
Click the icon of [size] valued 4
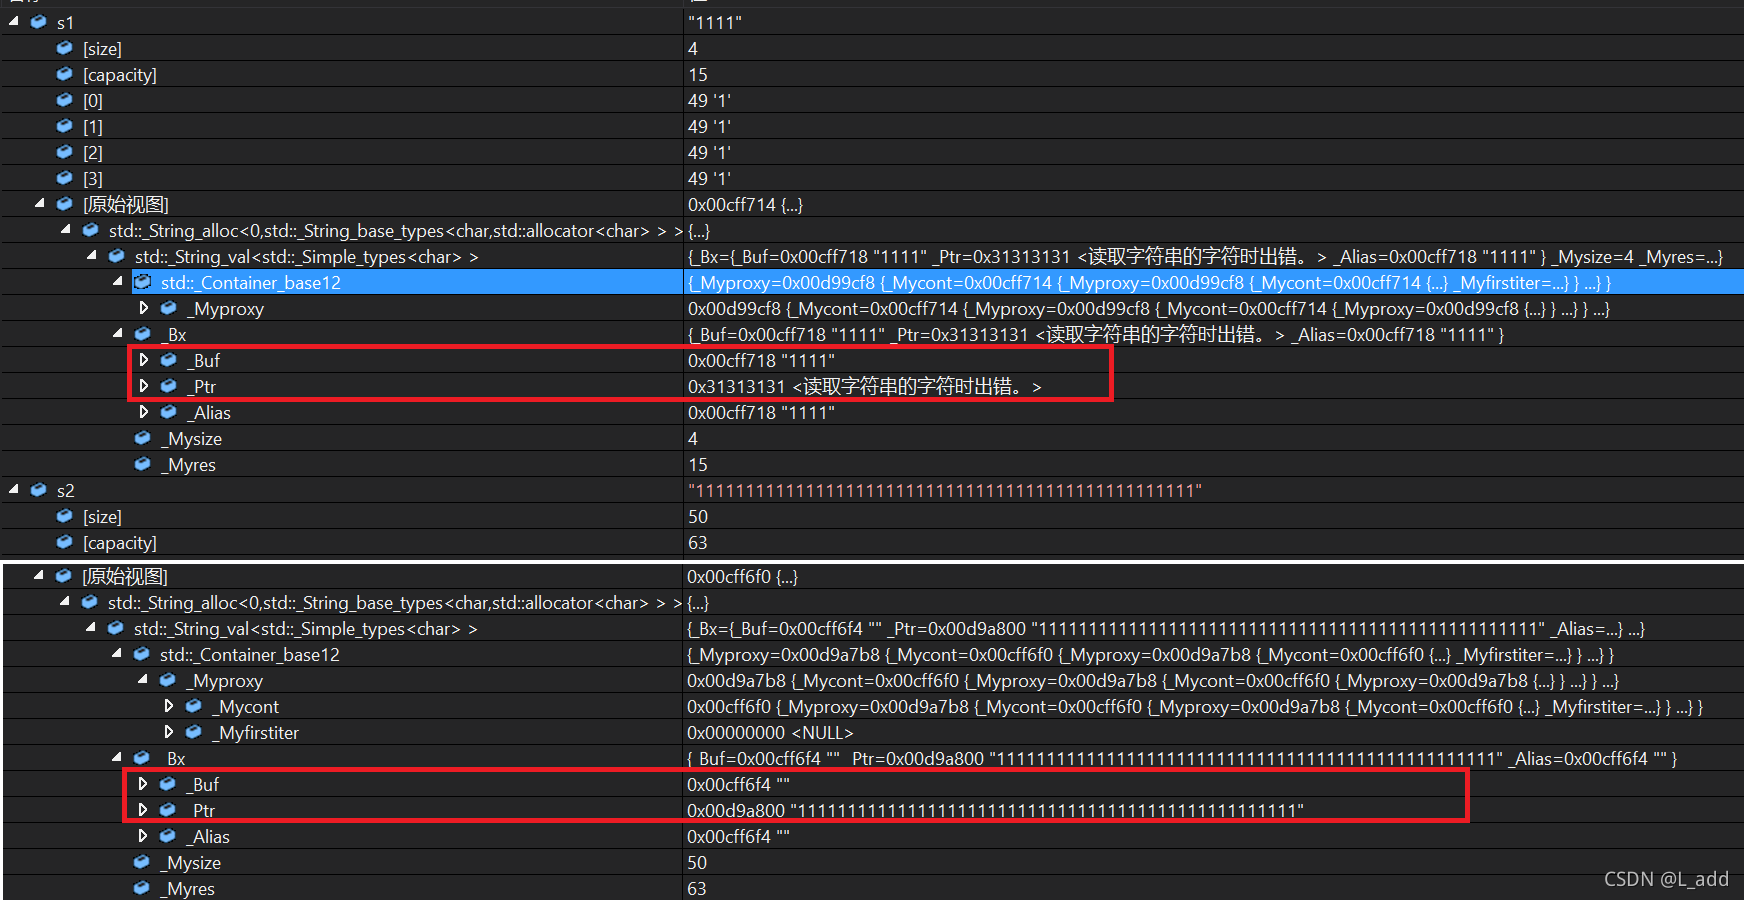65,48
